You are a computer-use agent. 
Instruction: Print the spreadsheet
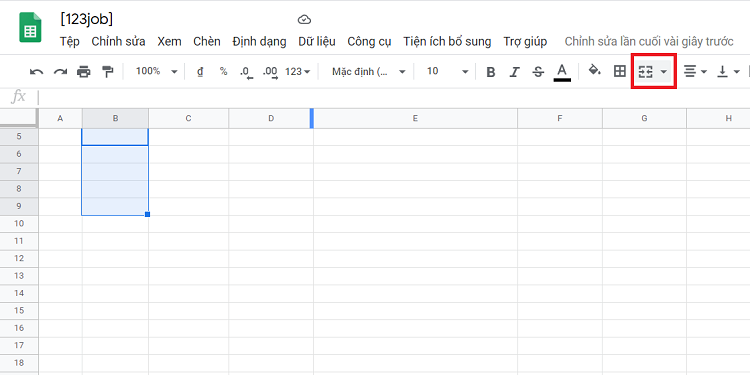[x=84, y=72]
